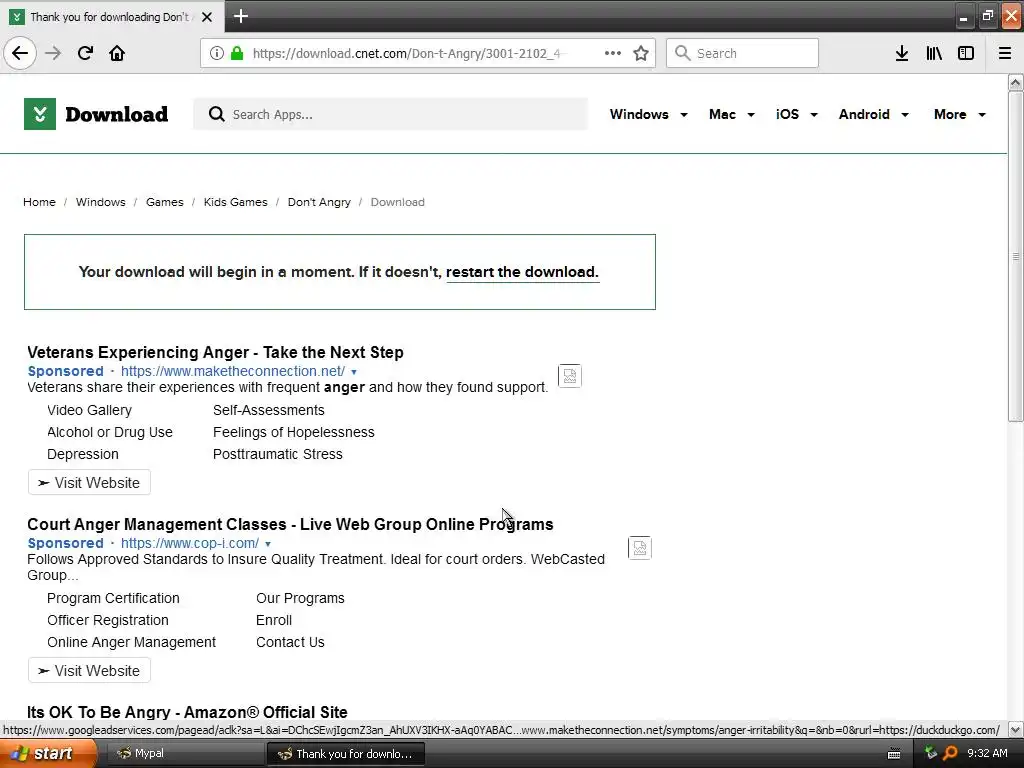Open Self-Assessments sitelink
The height and width of the screenshot is (768, 1024).
[268, 410]
